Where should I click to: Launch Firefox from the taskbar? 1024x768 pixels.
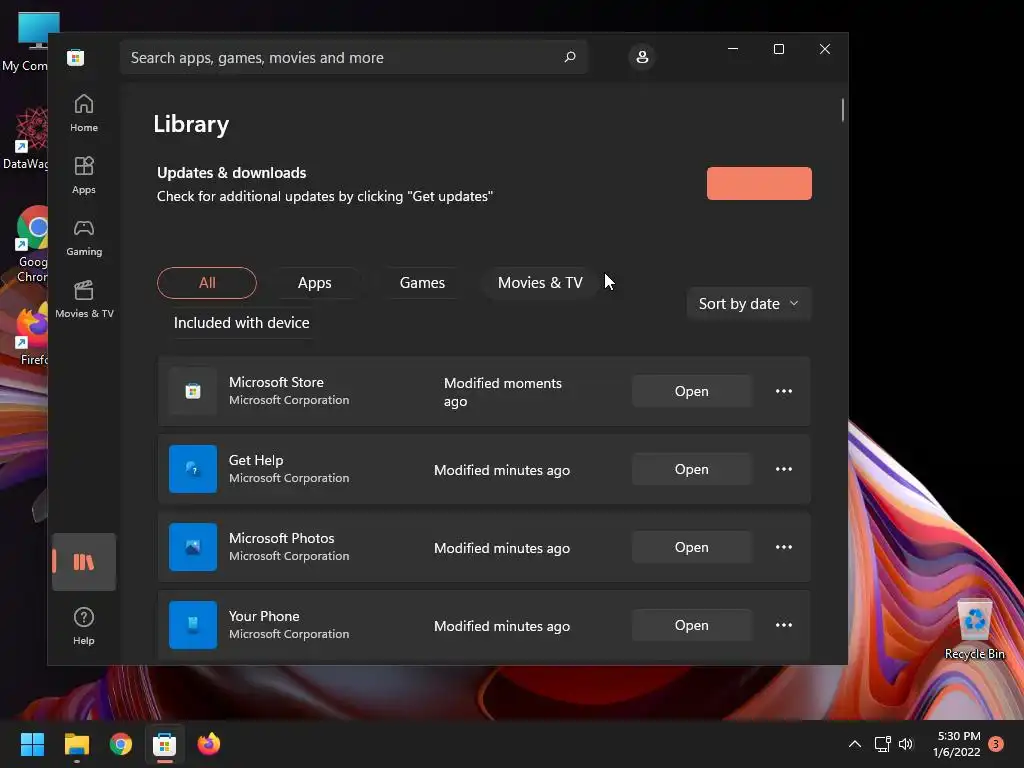[x=209, y=744]
